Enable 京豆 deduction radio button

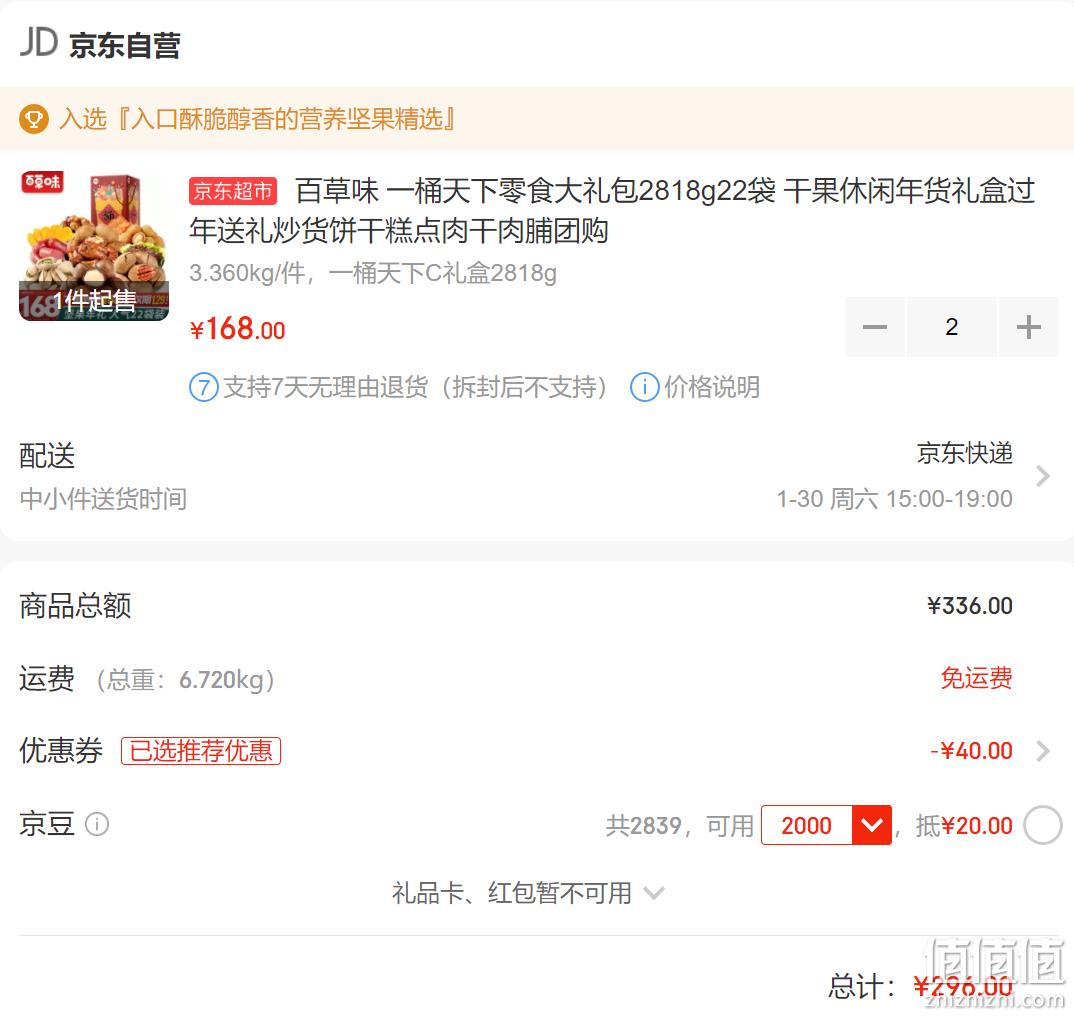[1042, 825]
